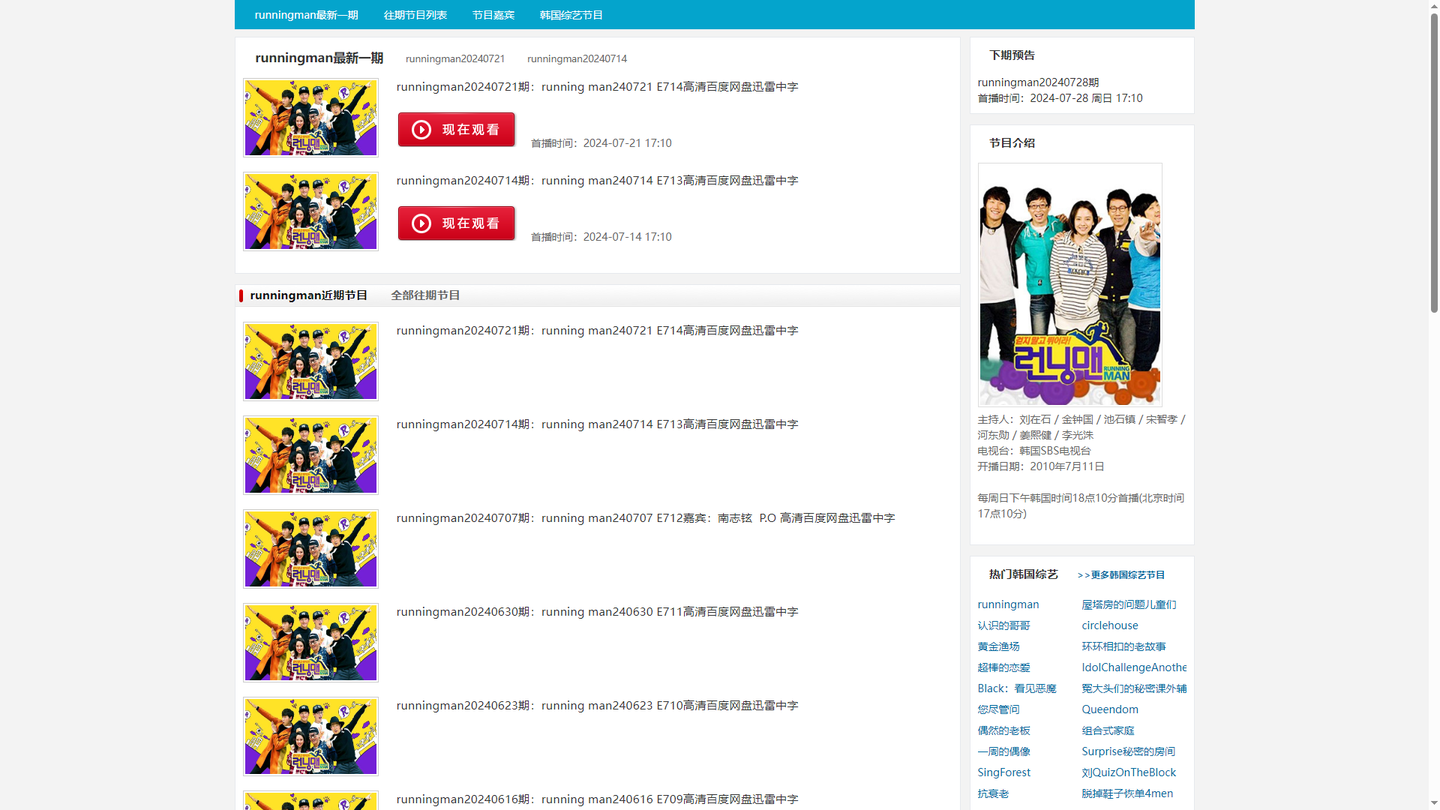Open 黄金渔场 show link
1440x810 pixels.
click(999, 647)
